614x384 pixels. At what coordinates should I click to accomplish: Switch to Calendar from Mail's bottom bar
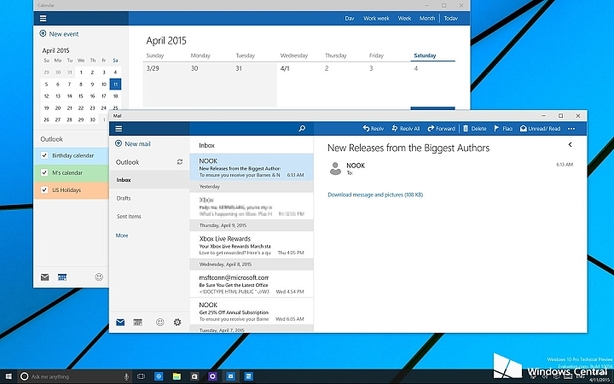(138, 322)
